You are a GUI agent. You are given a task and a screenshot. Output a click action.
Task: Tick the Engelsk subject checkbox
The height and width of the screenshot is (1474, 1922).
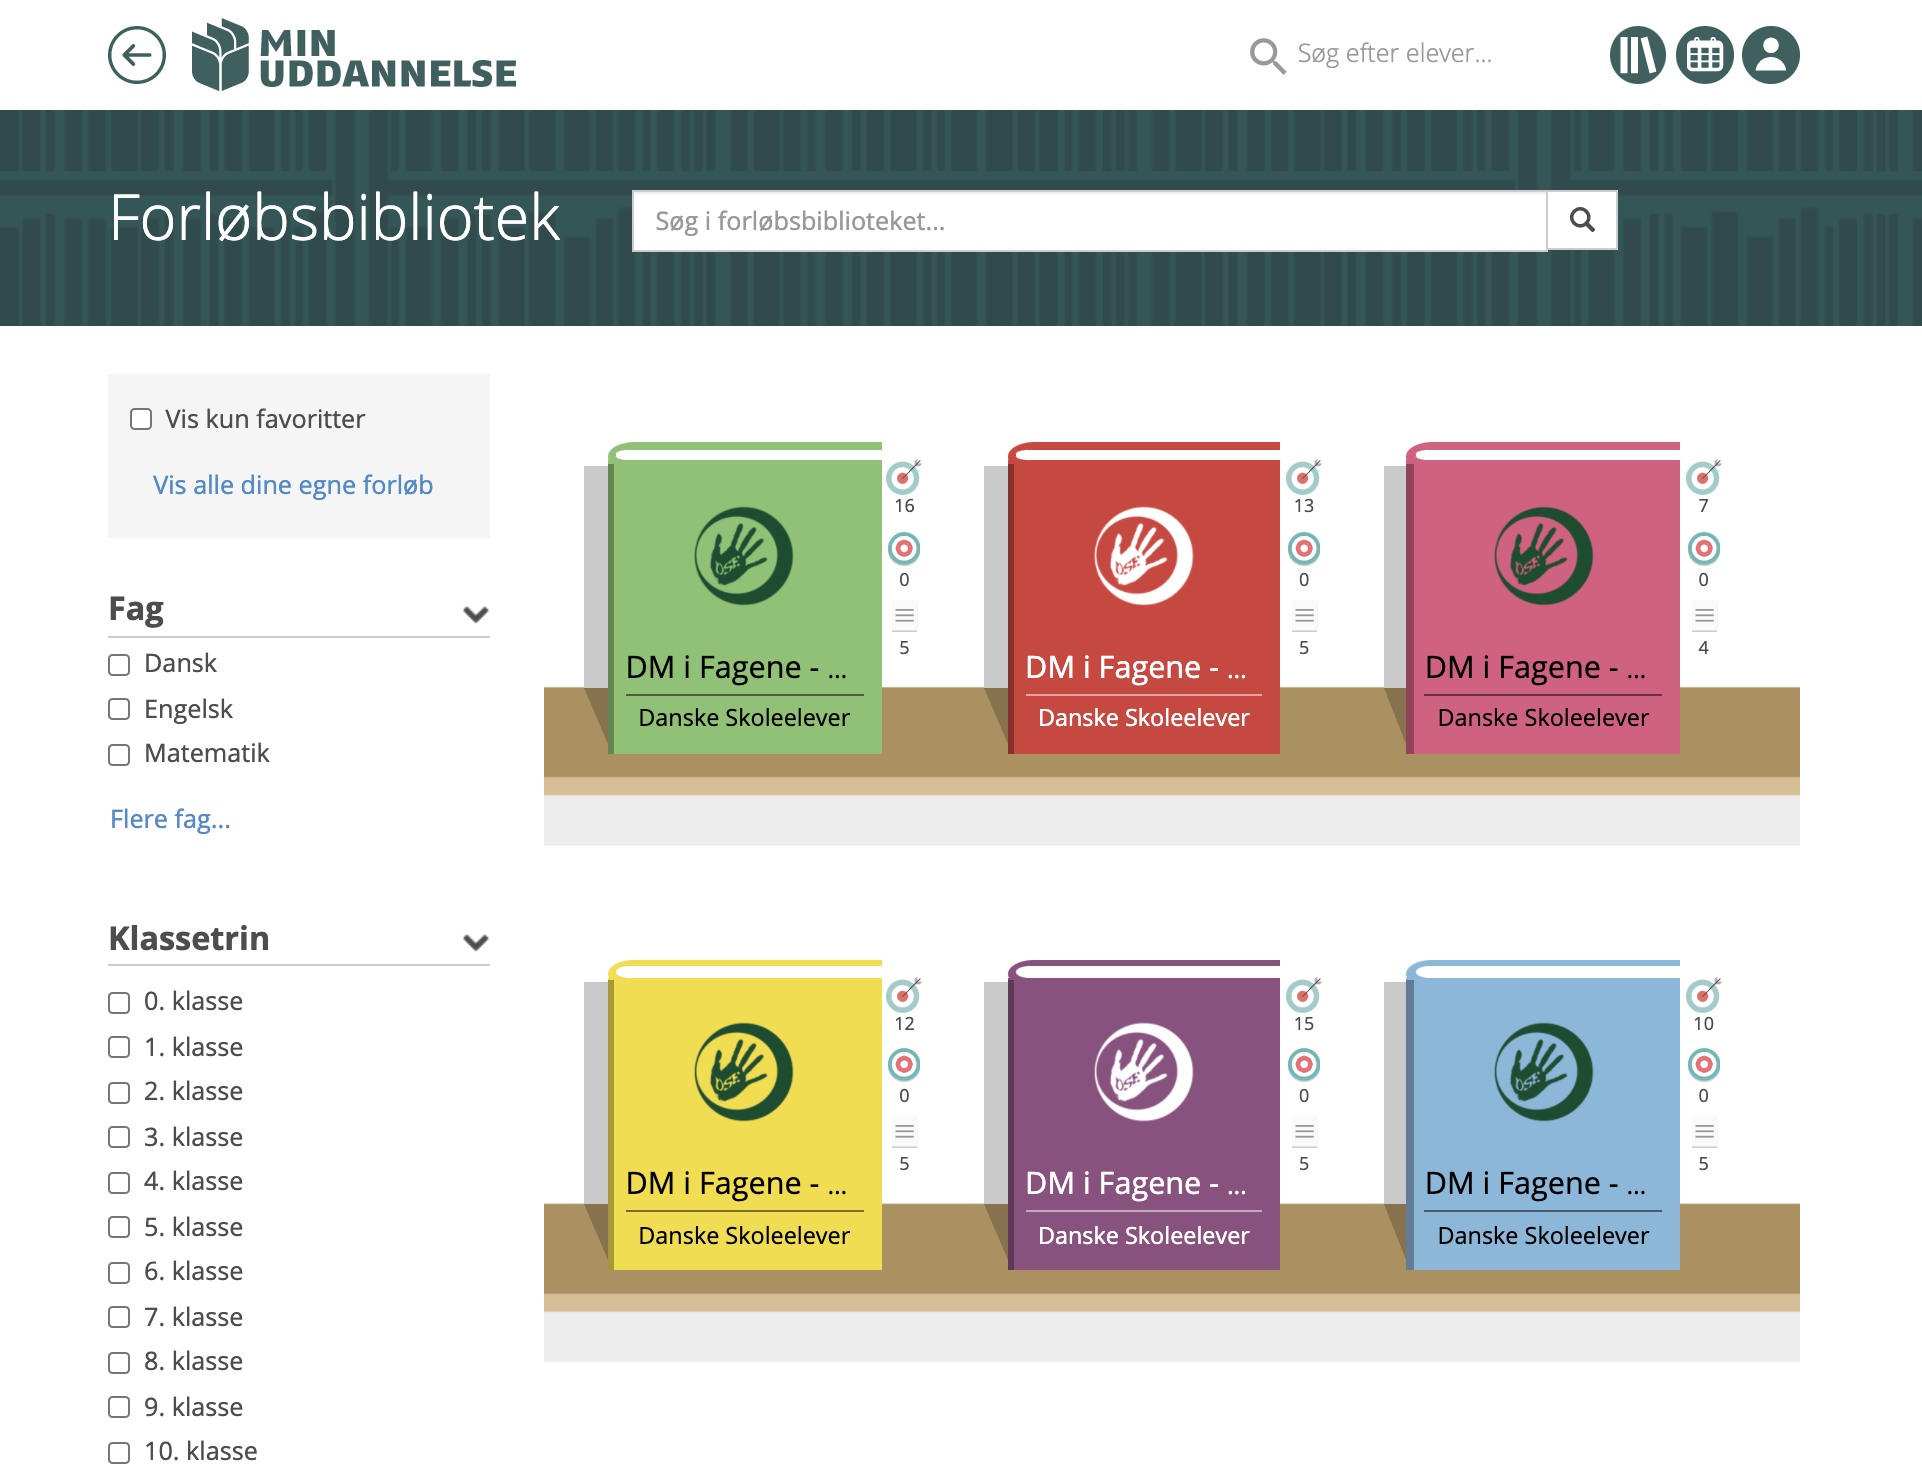click(x=119, y=709)
